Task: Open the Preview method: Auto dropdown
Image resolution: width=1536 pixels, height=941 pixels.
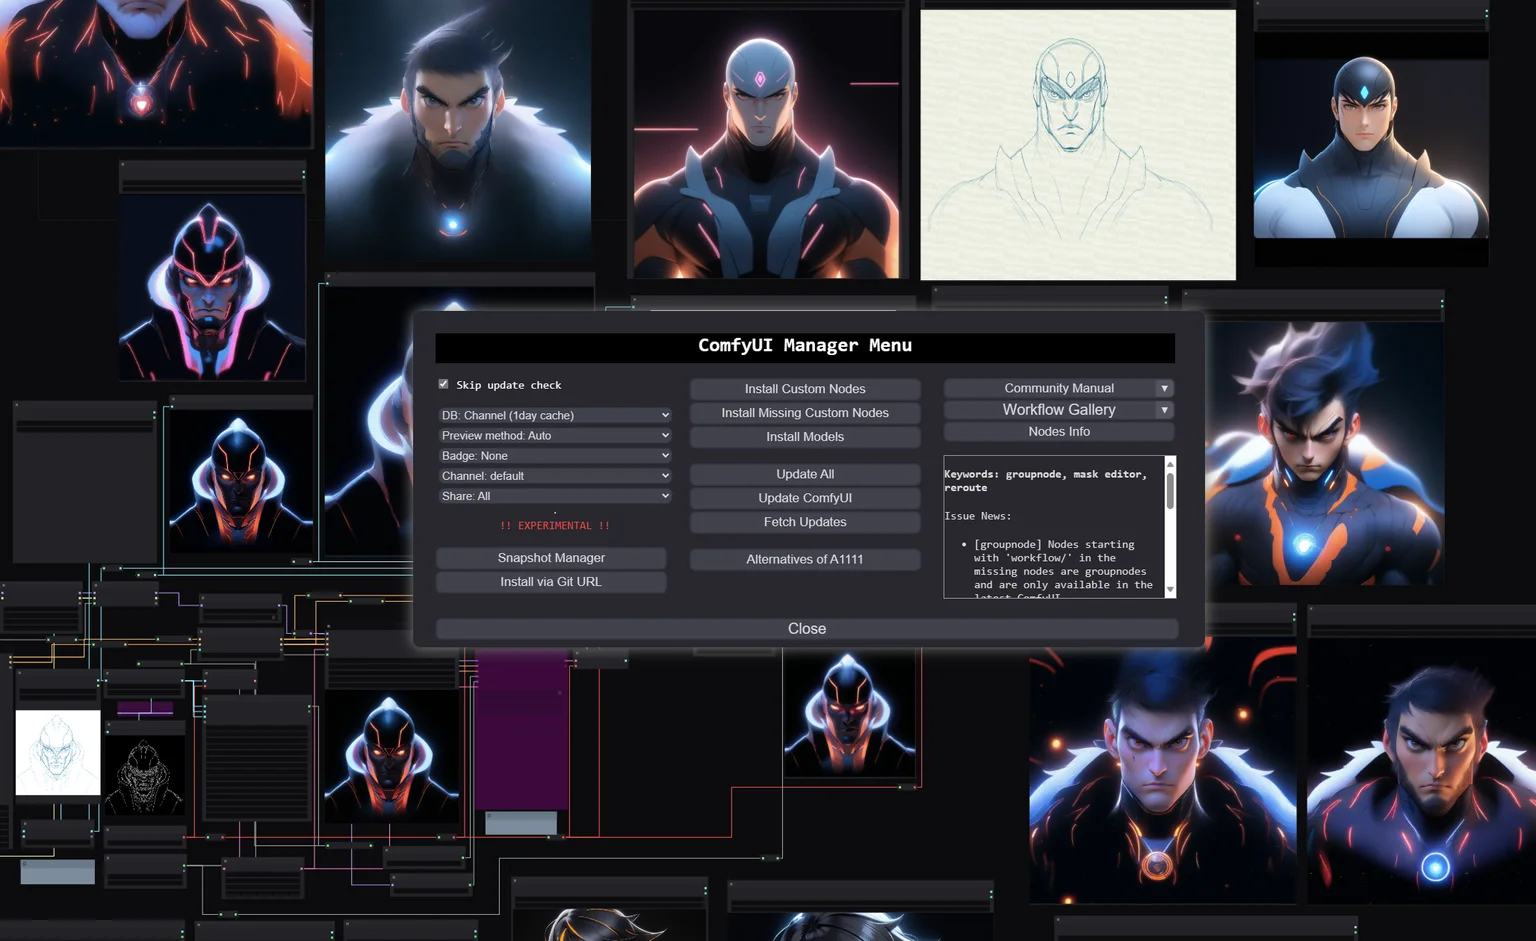Action: pyautogui.click(x=555, y=435)
